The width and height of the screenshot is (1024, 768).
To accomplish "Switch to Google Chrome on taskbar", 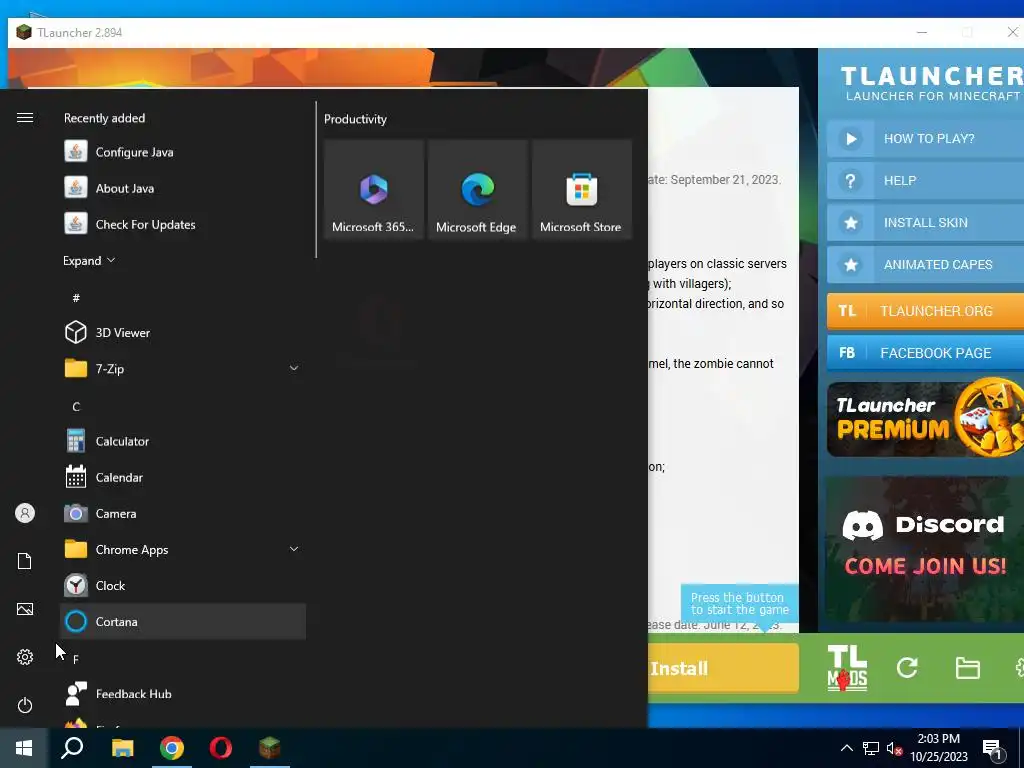I will (172, 748).
